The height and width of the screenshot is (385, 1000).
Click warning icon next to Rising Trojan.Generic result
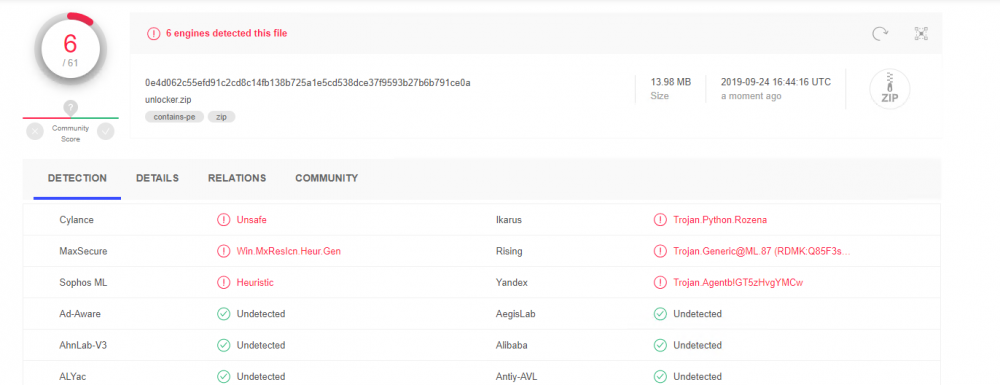click(x=660, y=251)
